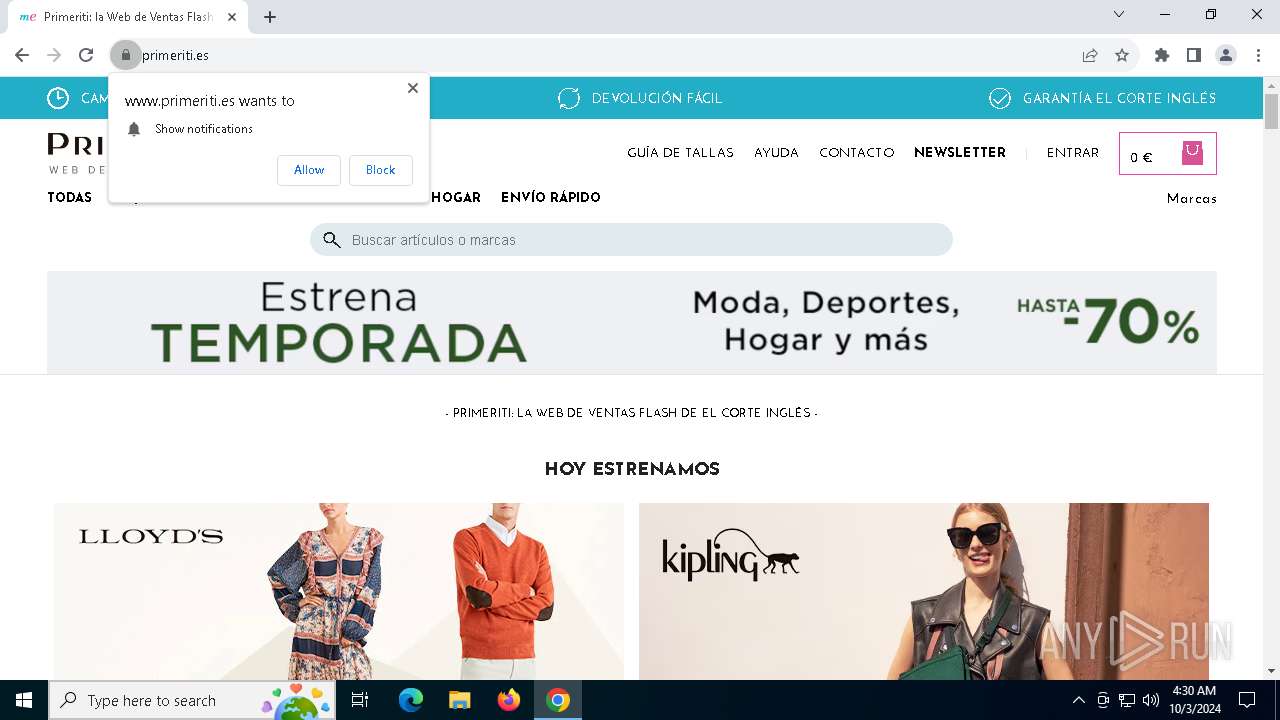
Task: Click the address bar URL primeriti.es
Action: [176, 55]
